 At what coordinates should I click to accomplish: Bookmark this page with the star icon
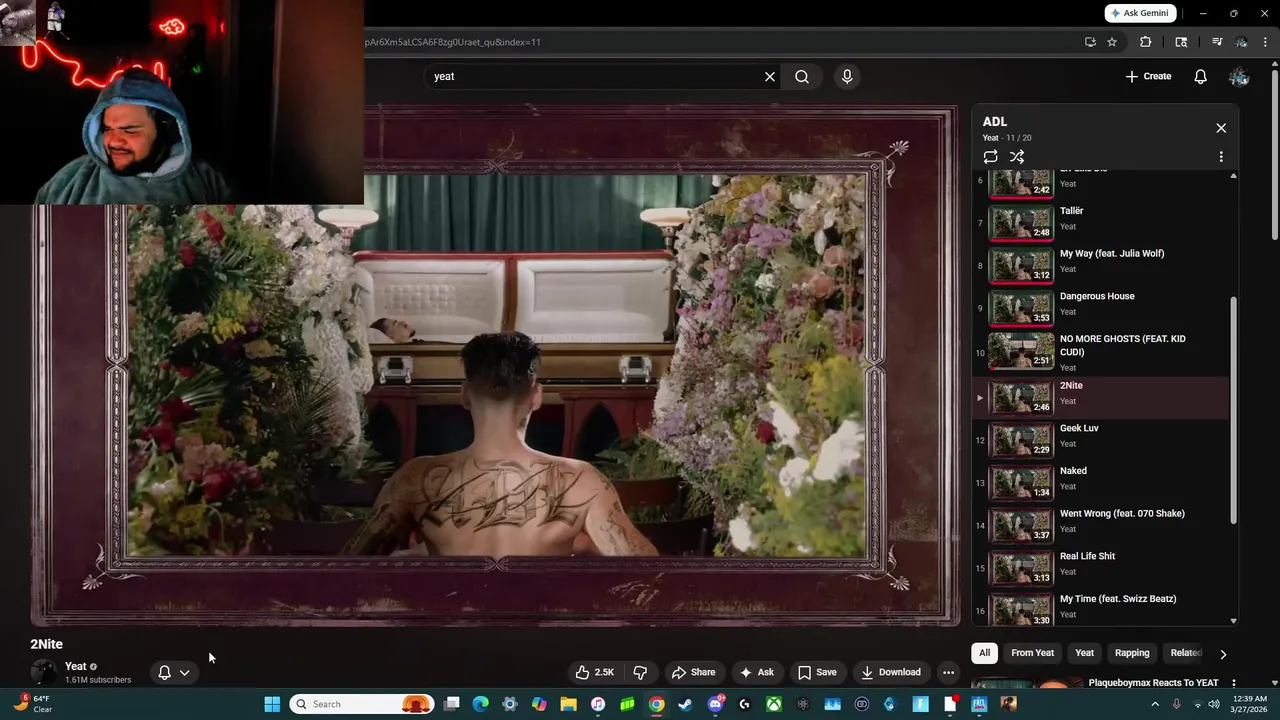(1112, 42)
